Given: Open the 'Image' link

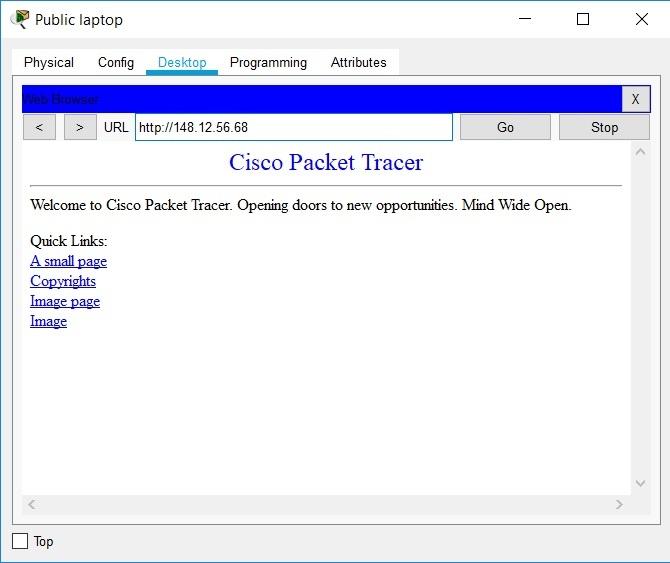Looking at the screenshot, I should click(48, 321).
